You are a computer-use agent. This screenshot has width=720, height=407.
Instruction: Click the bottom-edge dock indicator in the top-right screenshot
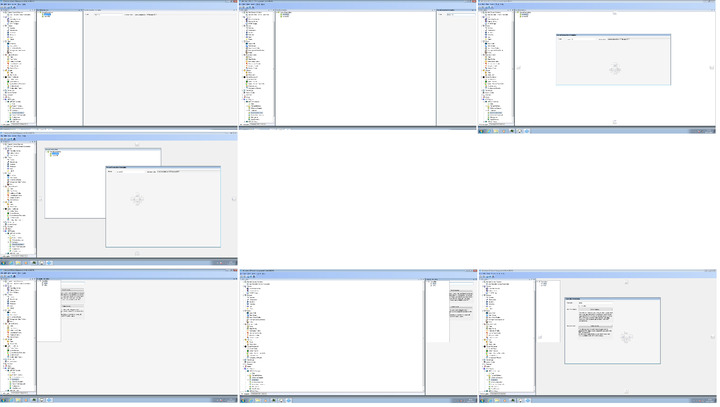tap(614, 122)
